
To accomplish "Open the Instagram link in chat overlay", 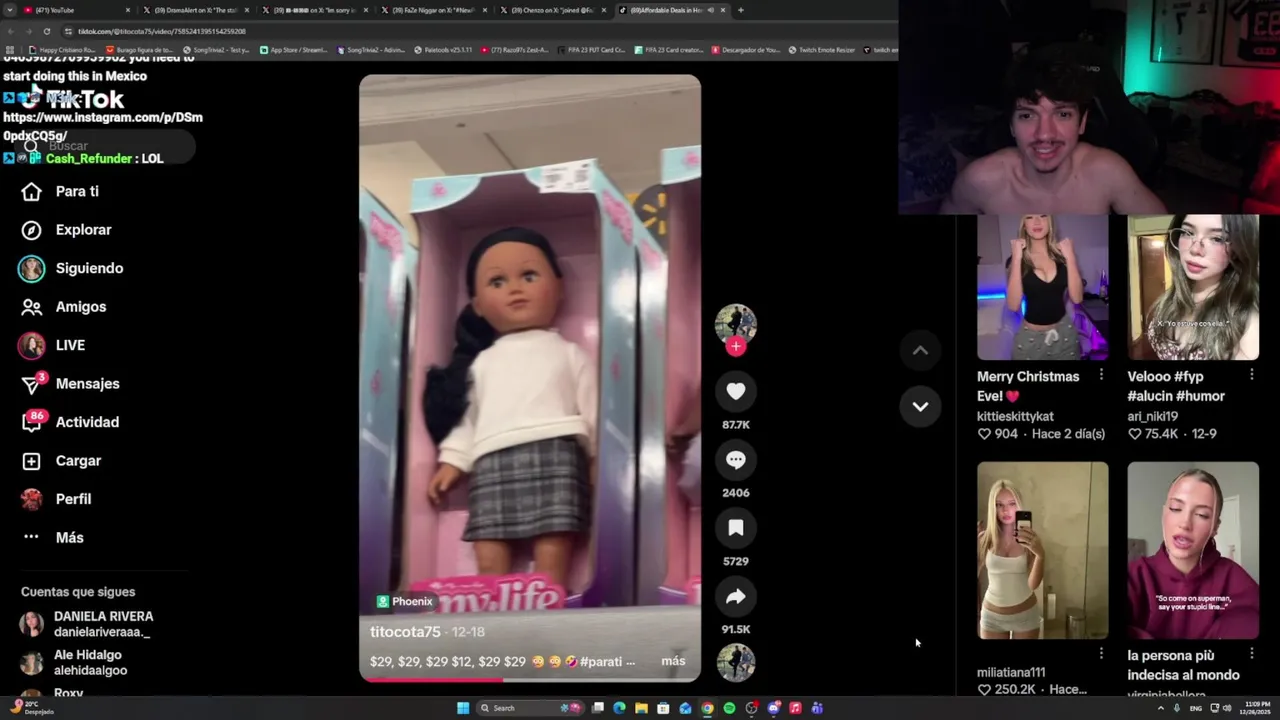I will [103, 126].
